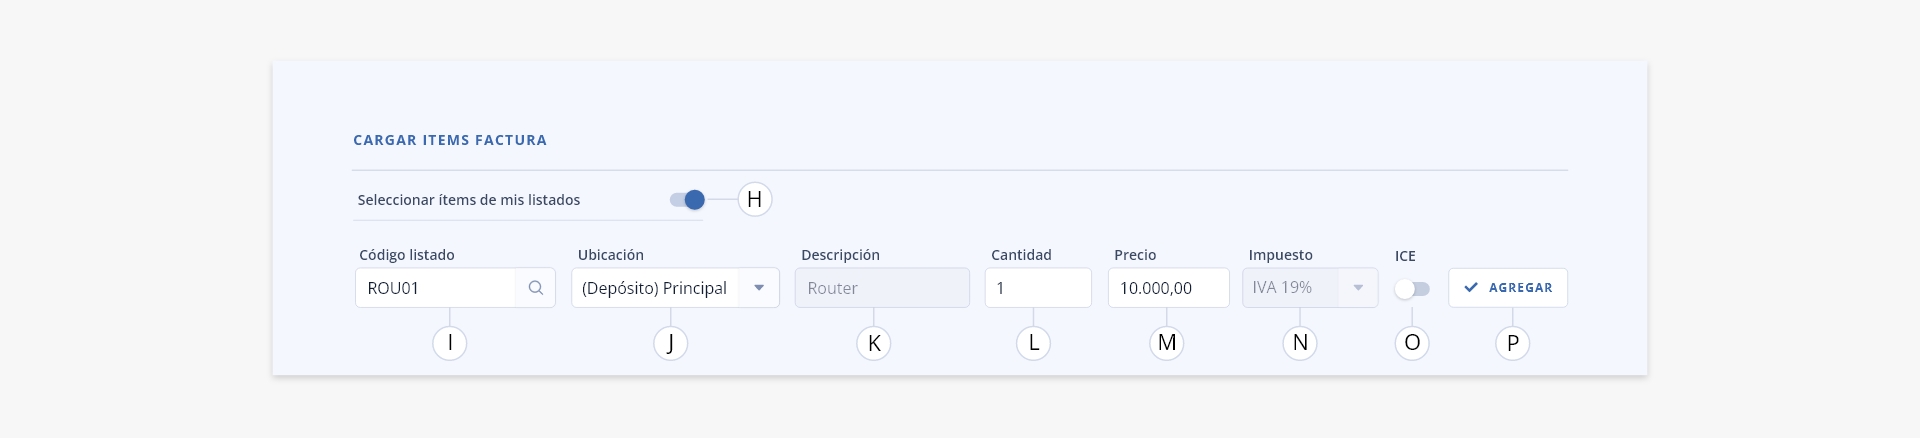
Task: Click the disabled Descripción field showing Router
Action: point(882,288)
